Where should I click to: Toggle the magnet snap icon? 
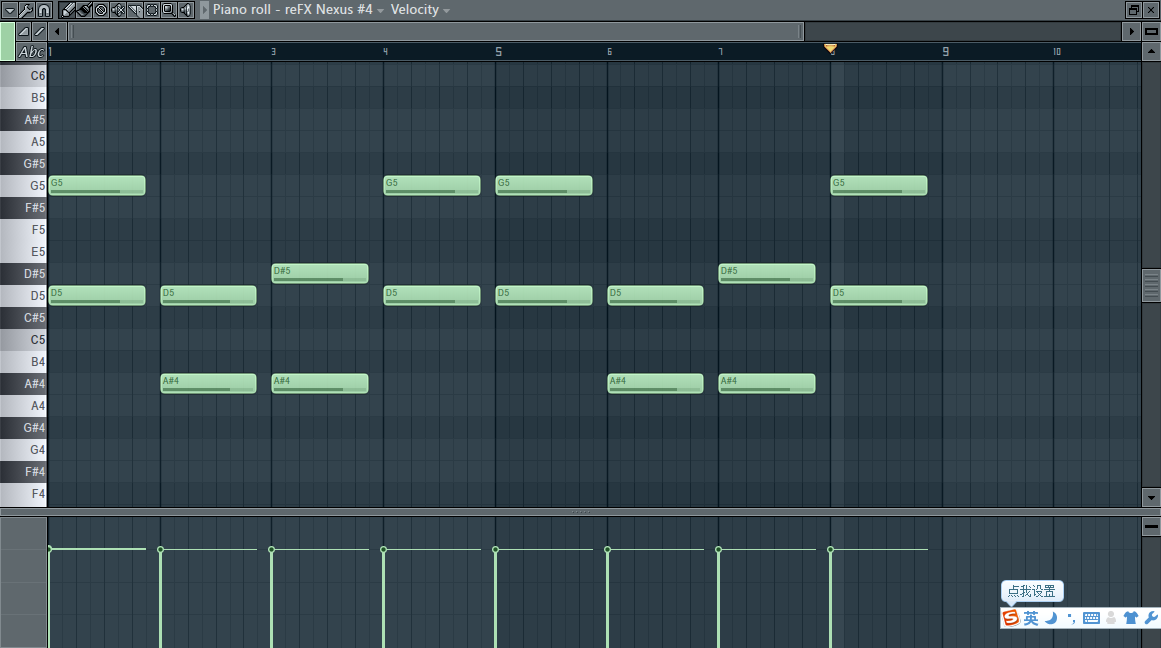(x=44, y=10)
